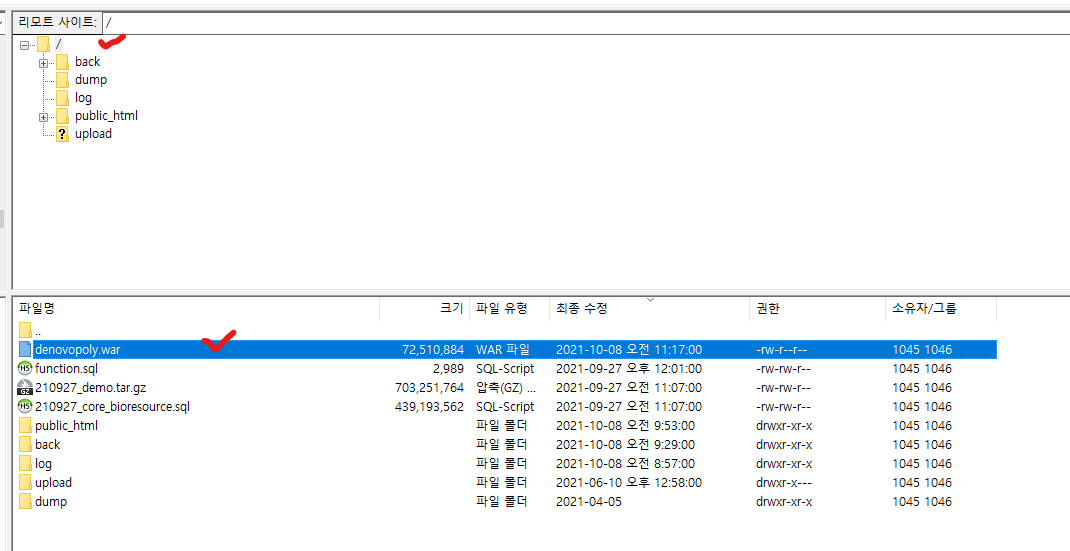This screenshot has width=1070, height=551.
Task: Sort file list by 최종 수정 column
Action: click(x=649, y=309)
